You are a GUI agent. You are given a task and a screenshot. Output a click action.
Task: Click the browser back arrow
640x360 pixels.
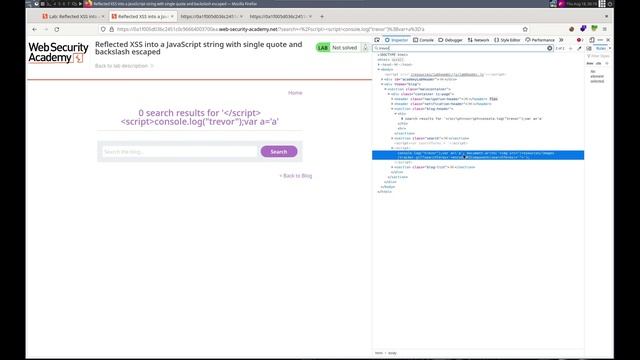tap(34, 29)
